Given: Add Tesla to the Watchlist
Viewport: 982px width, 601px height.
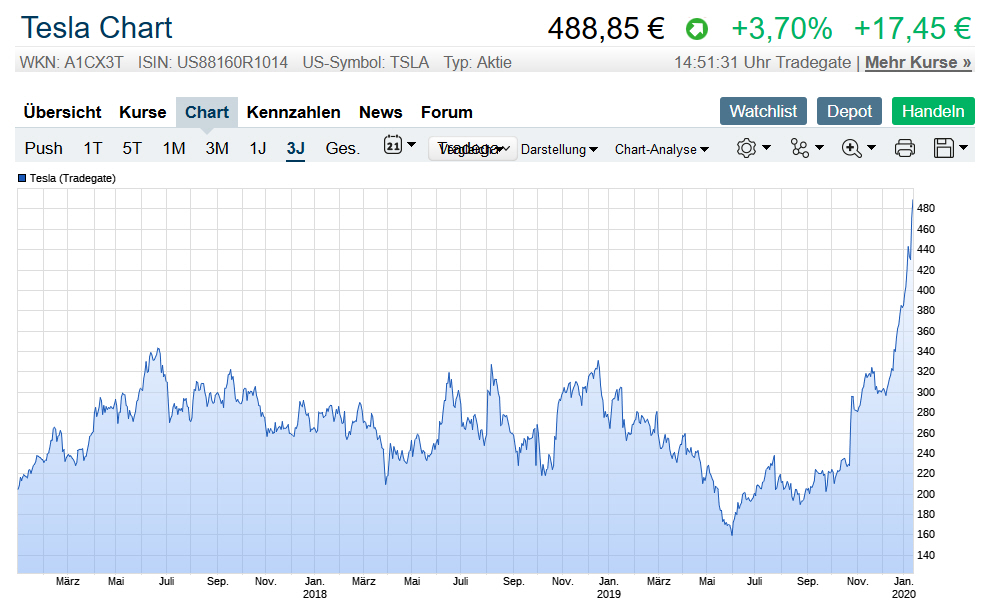Looking at the screenshot, I should point(763,111).
